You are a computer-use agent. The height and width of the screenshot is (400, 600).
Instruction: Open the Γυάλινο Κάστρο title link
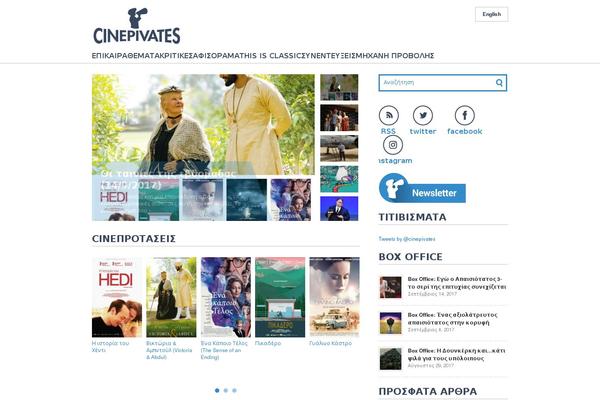[331, 343]
